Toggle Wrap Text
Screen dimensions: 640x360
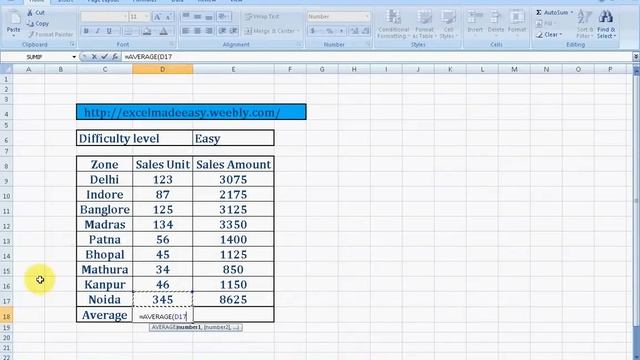tap(262, 16)
